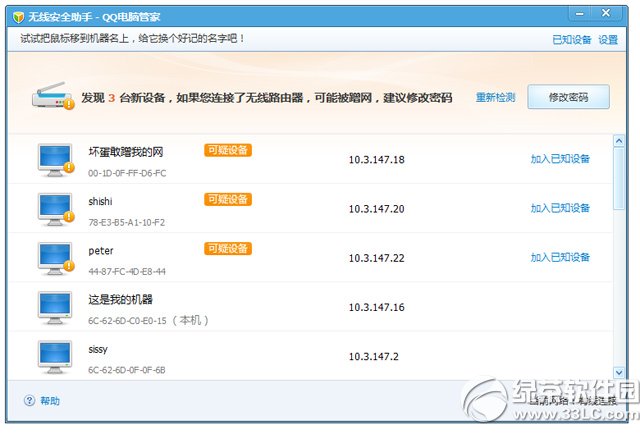
Task: Open 设置 settings
Action: click(x=608, y=40)
